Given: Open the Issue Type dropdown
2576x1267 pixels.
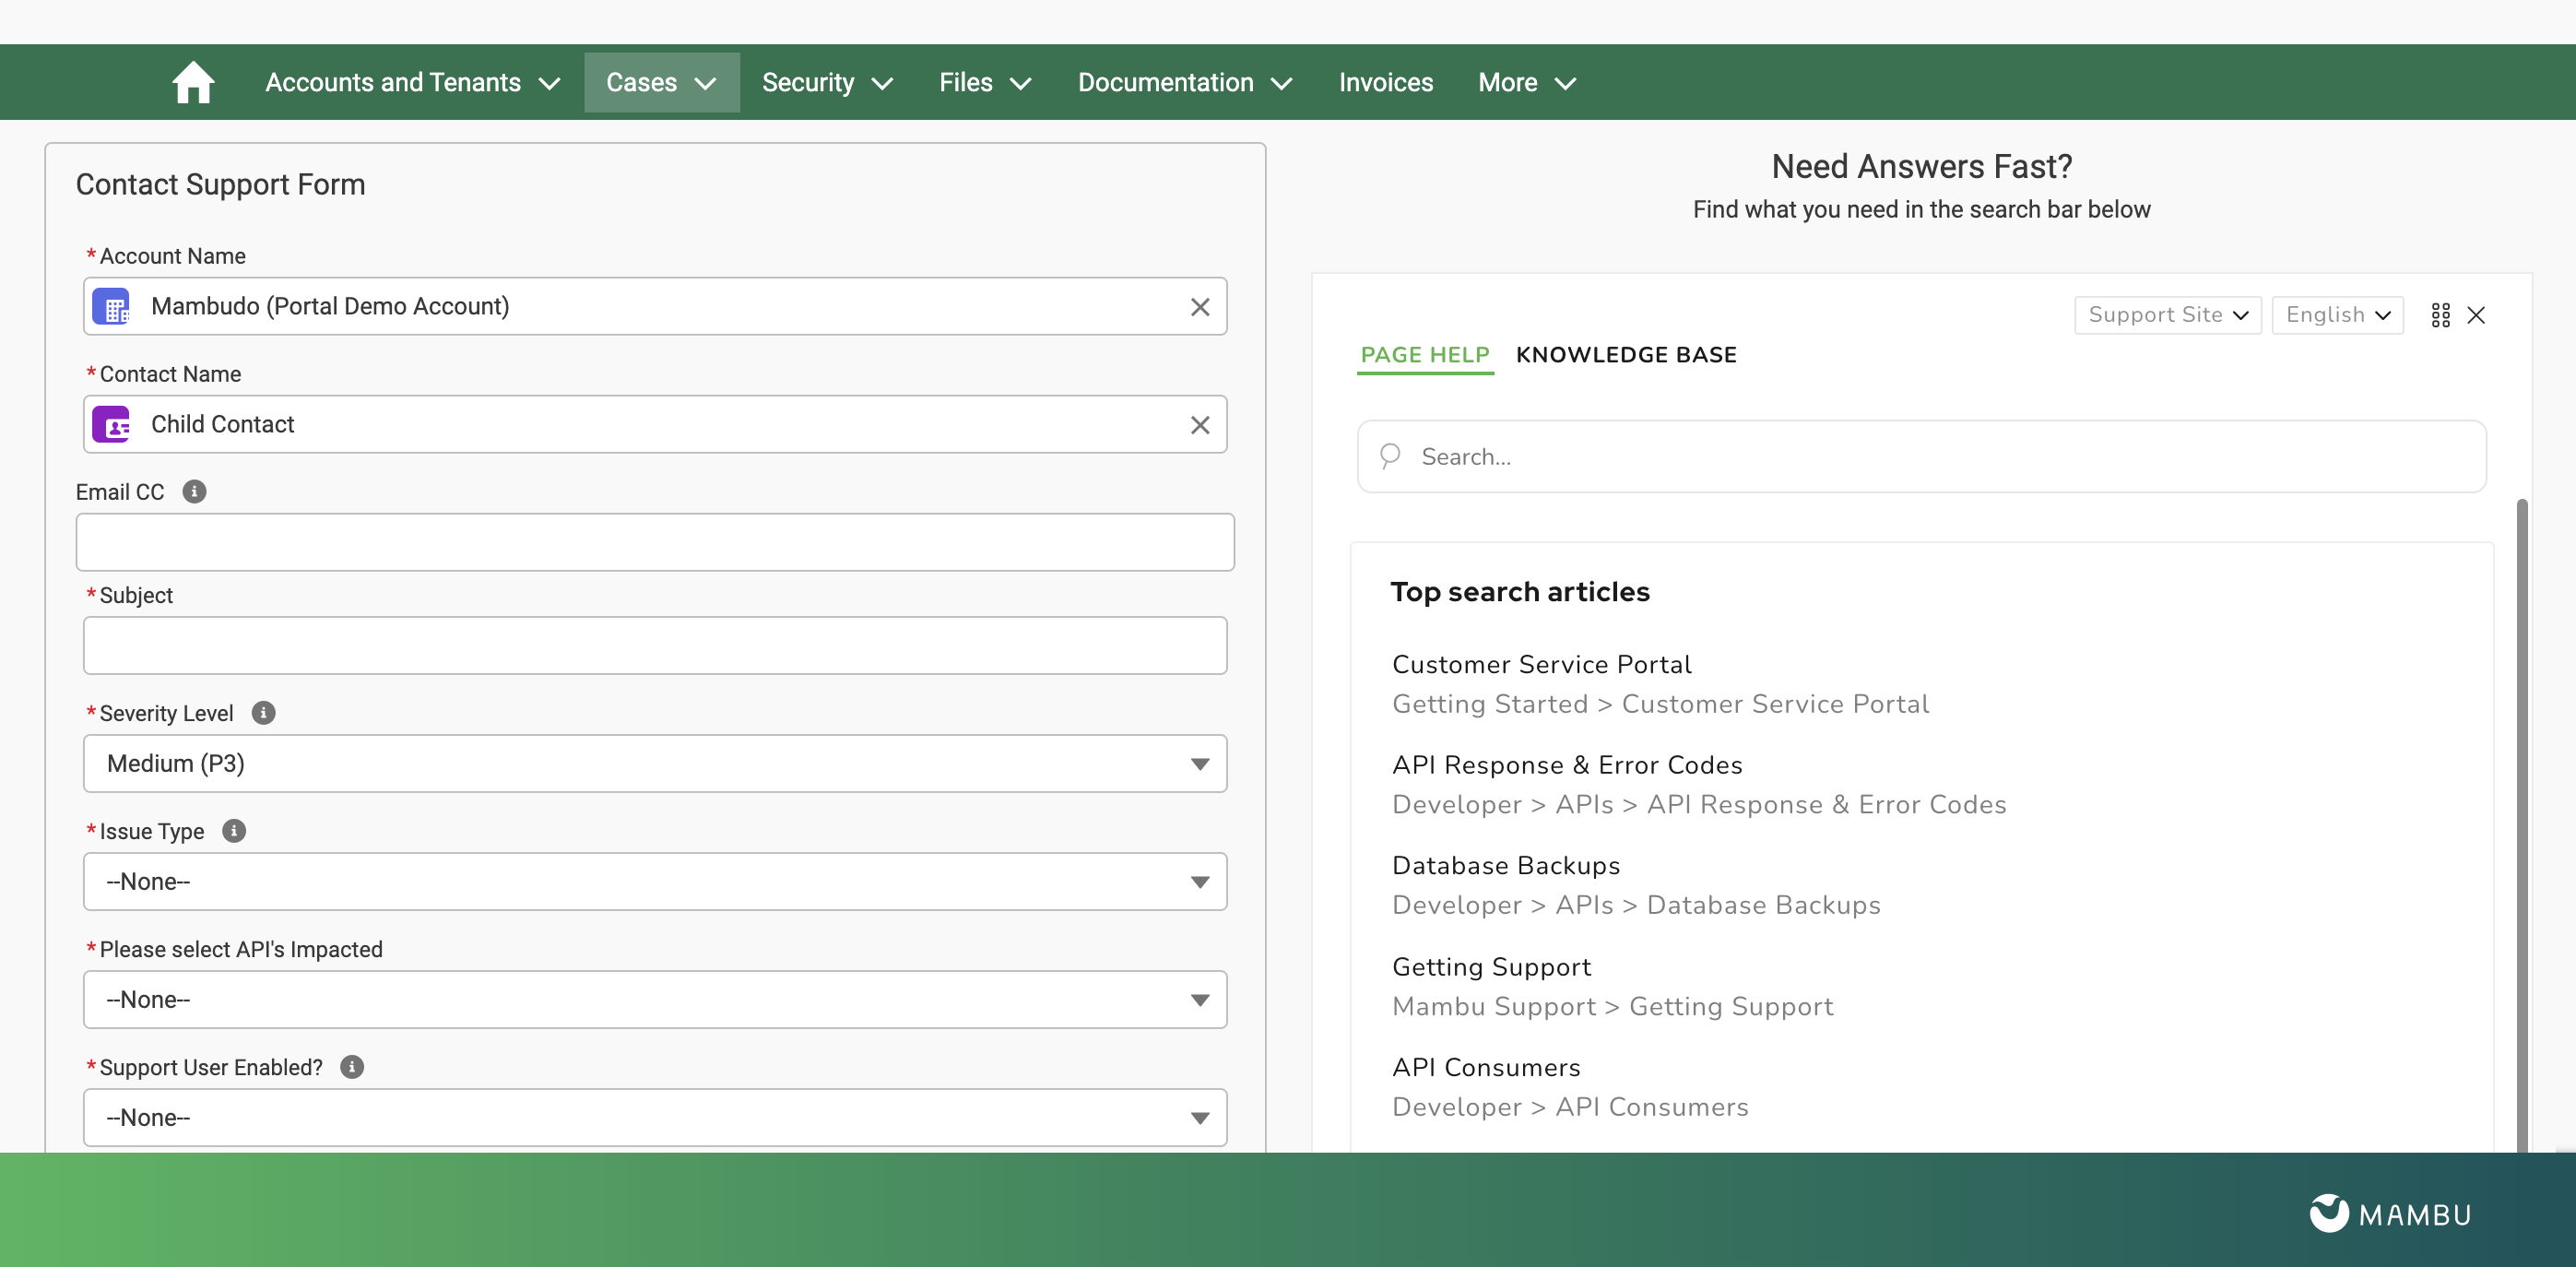Looking at the screenshot, I should [x=655, y=882].
